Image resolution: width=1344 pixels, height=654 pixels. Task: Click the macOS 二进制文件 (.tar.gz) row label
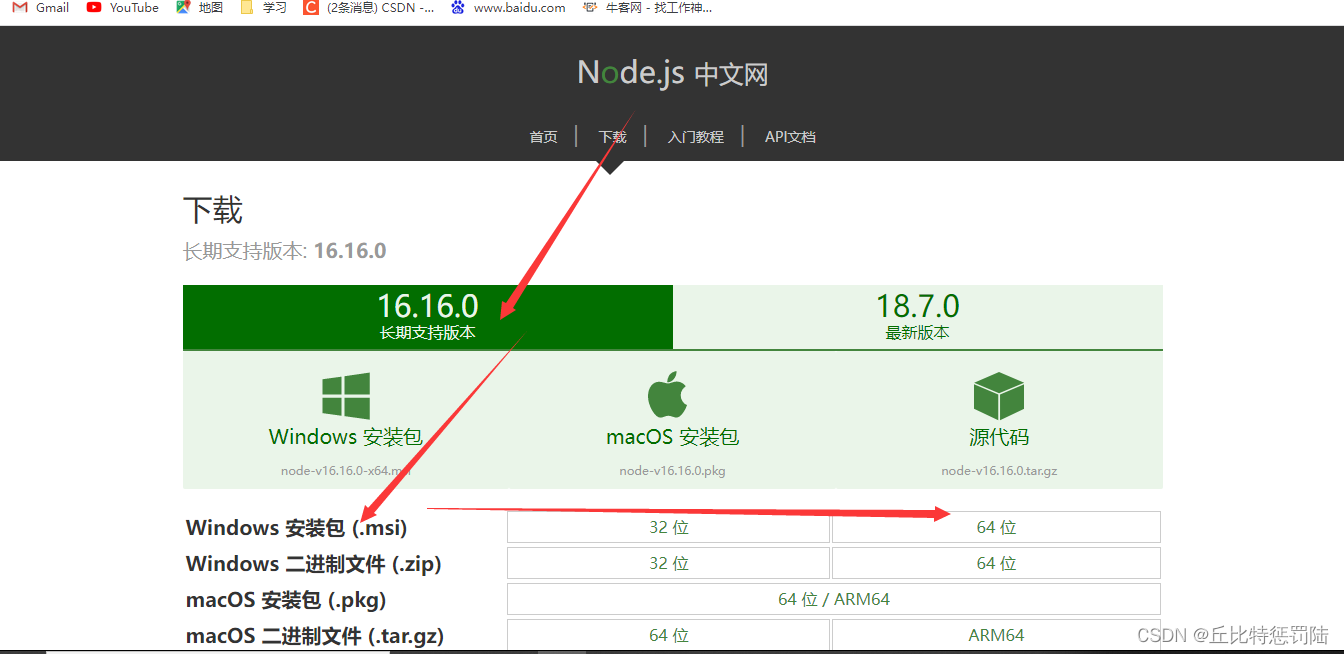[315, 636]
